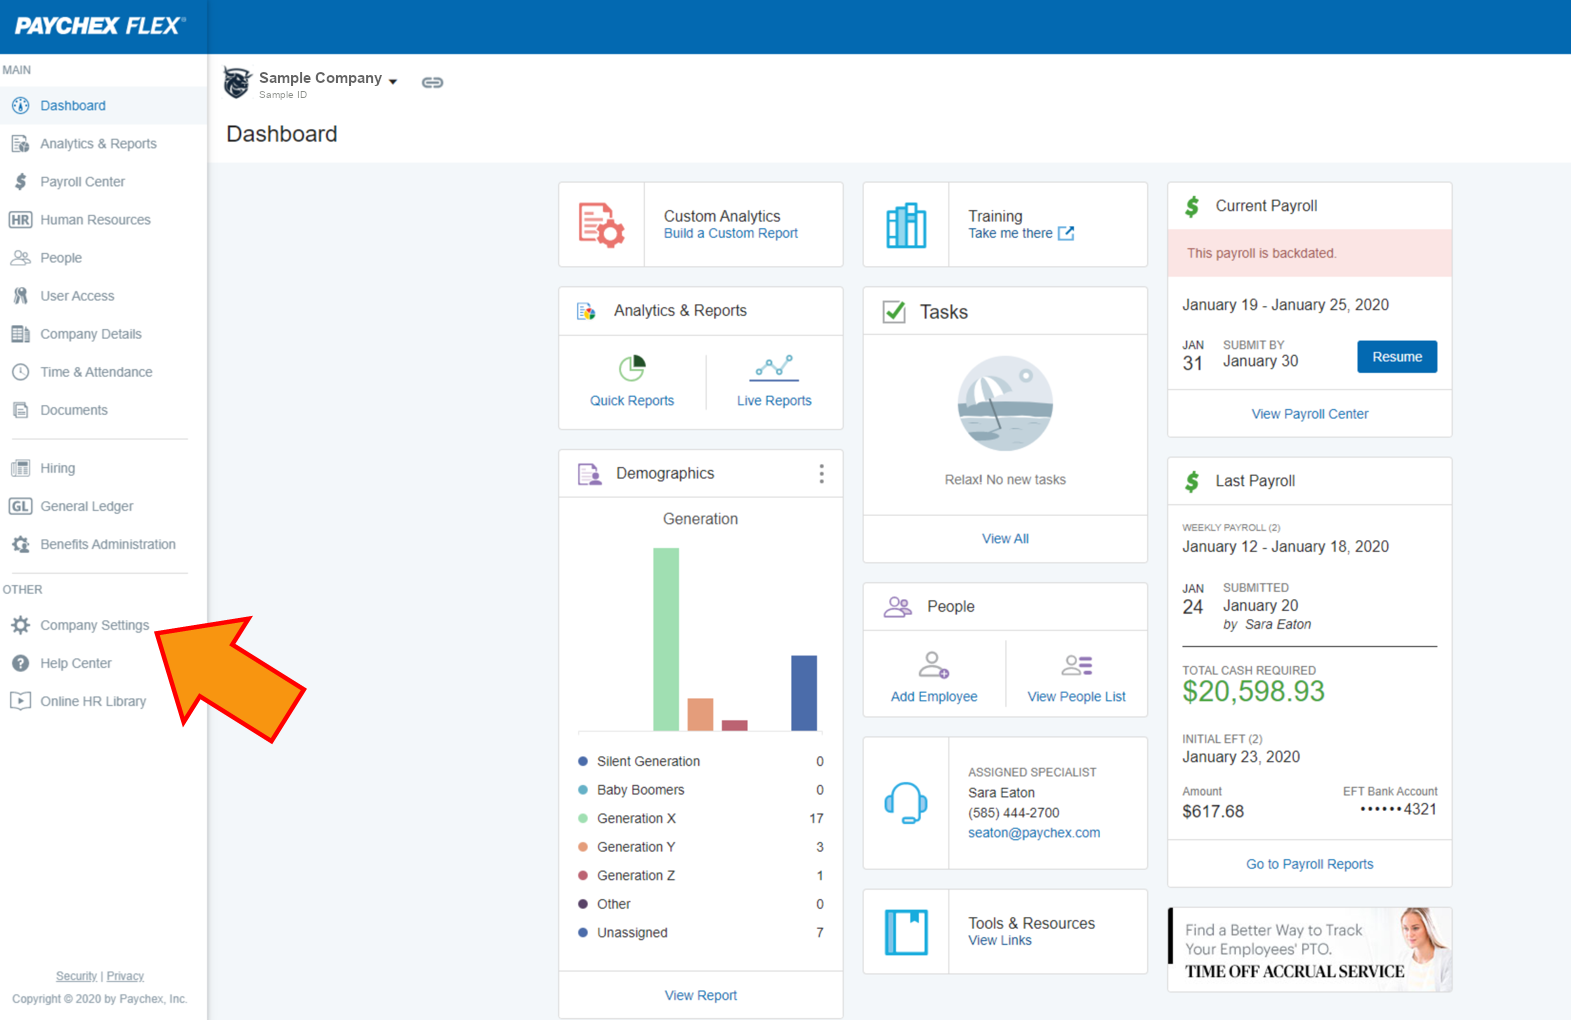Click the $20,598.93 total cash amount

tap(1253, 691)
